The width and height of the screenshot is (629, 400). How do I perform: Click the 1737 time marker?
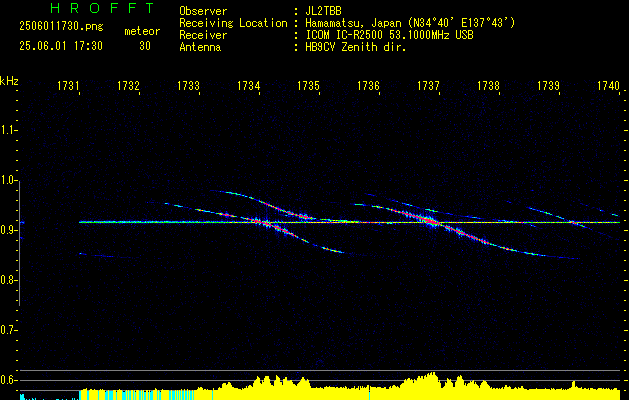coord(428,86)
